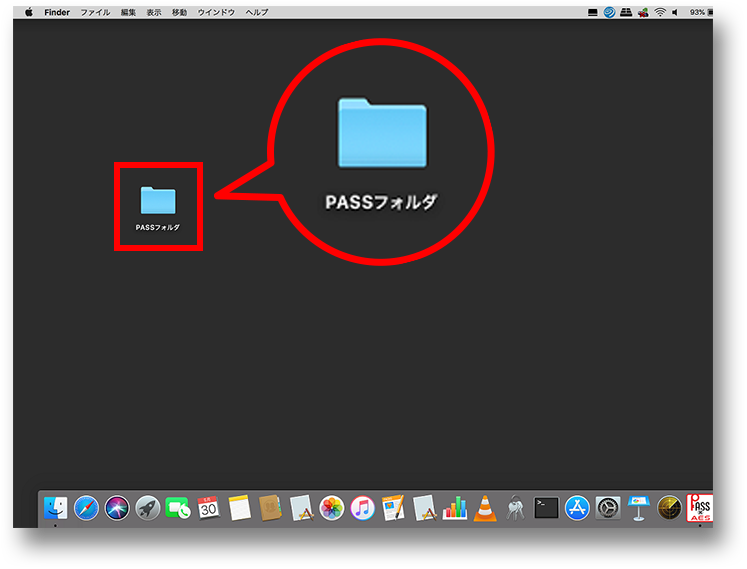Image resolution: width=747 pixels, height=569 pixels.
Task: Open the App Store icon
Action: tap(577, 508)
